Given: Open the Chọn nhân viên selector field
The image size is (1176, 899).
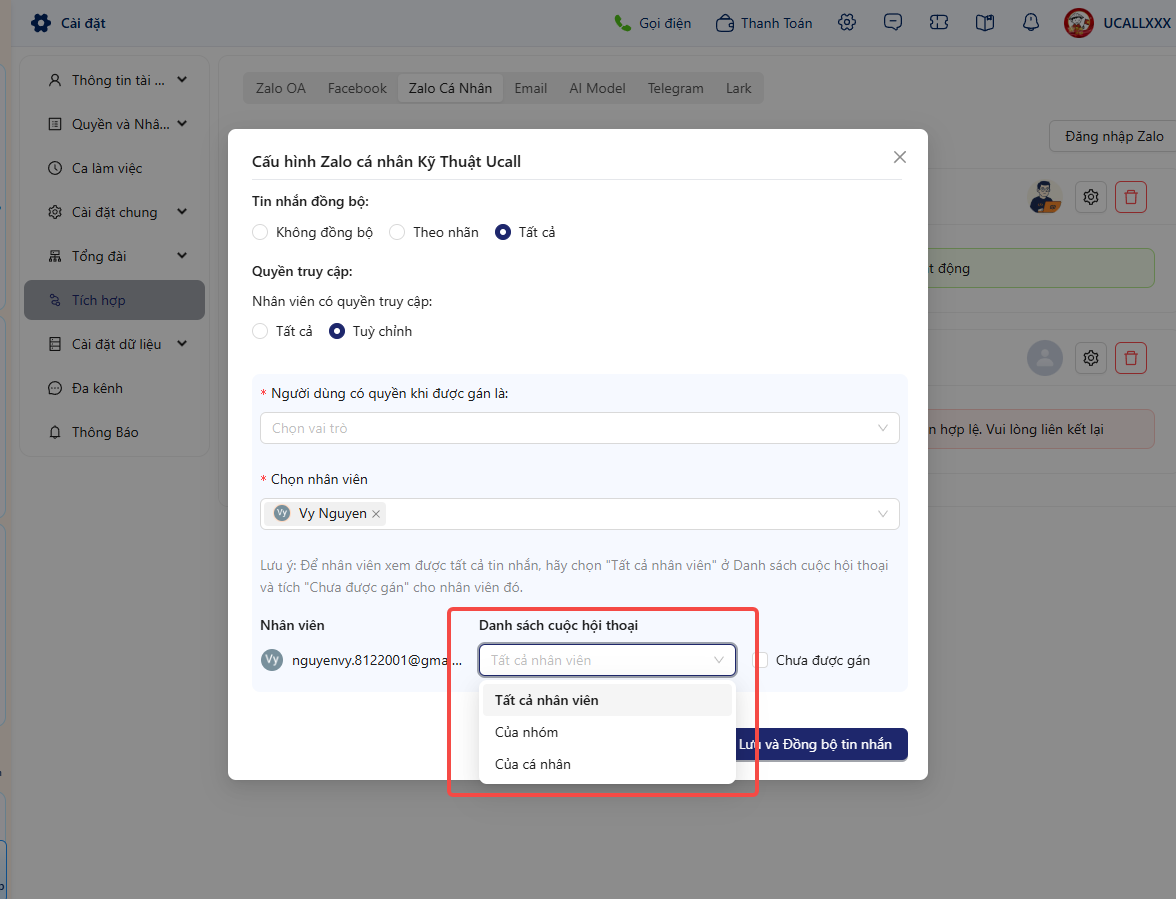Looking at the screenshot, I should (x=579, y=514).
